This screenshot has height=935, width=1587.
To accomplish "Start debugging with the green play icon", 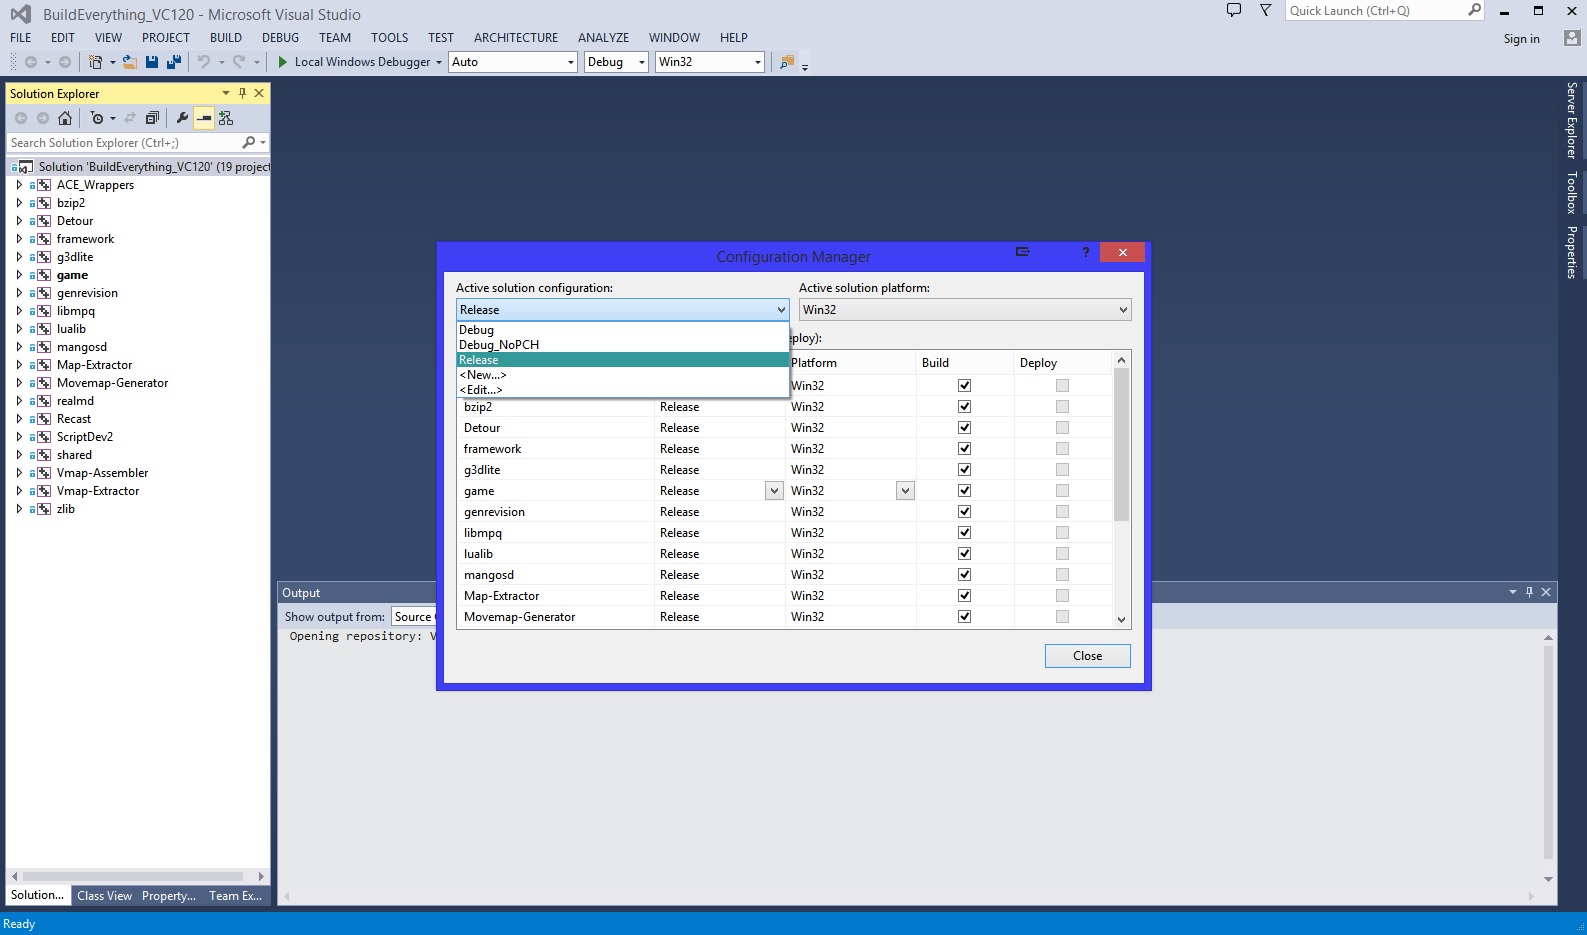I will (283, 62).
